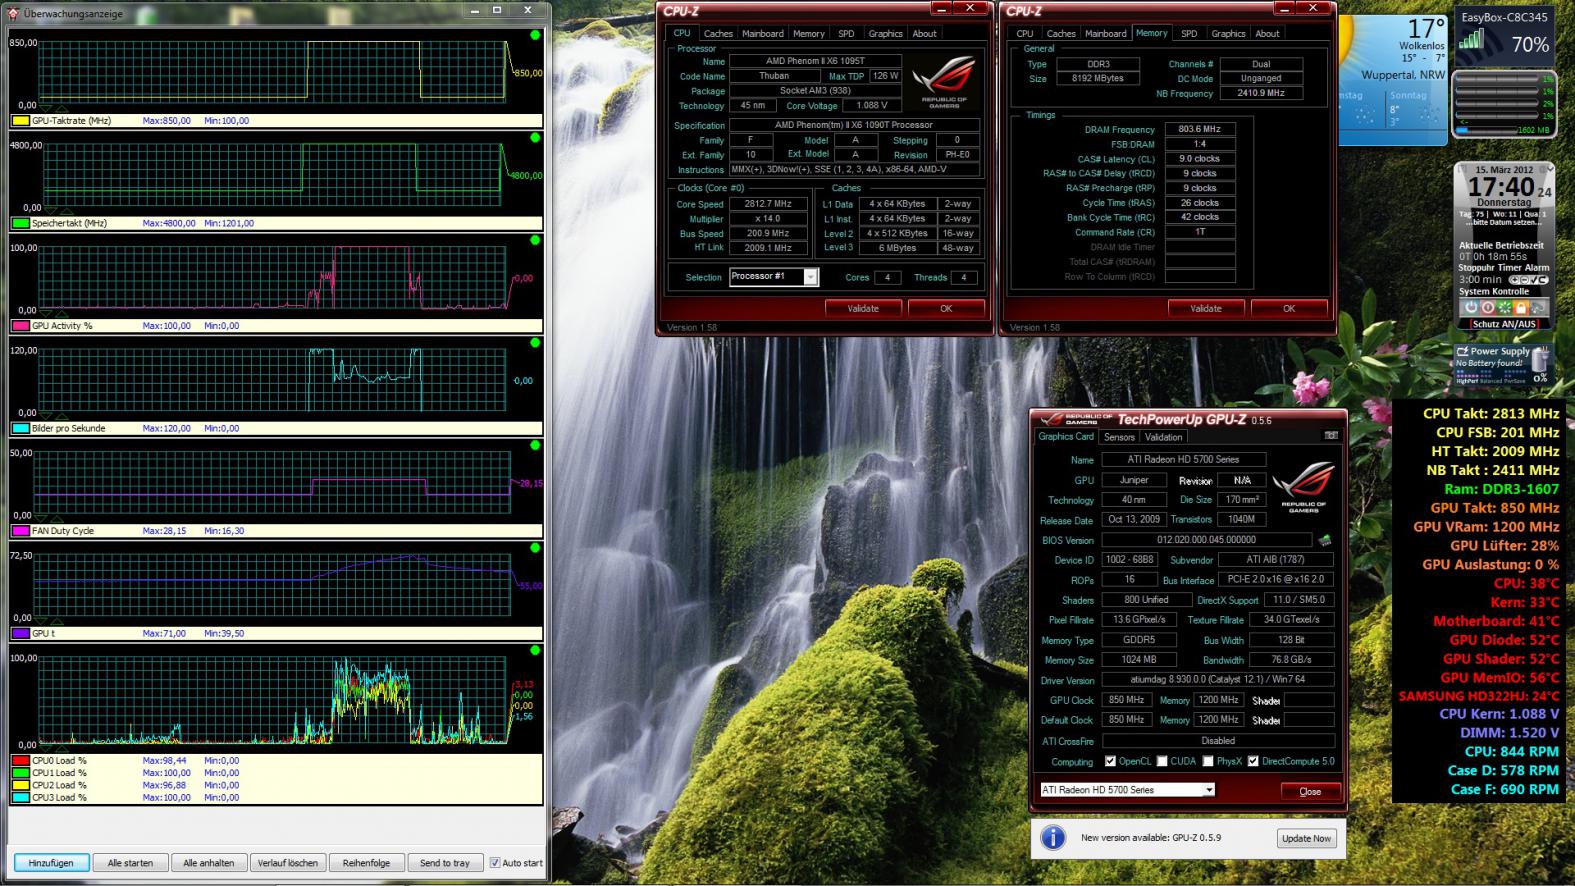1575x886 pixels.
Task: Click green status dot on FAN Duty Cycle graph
Action: click(535, 445)
